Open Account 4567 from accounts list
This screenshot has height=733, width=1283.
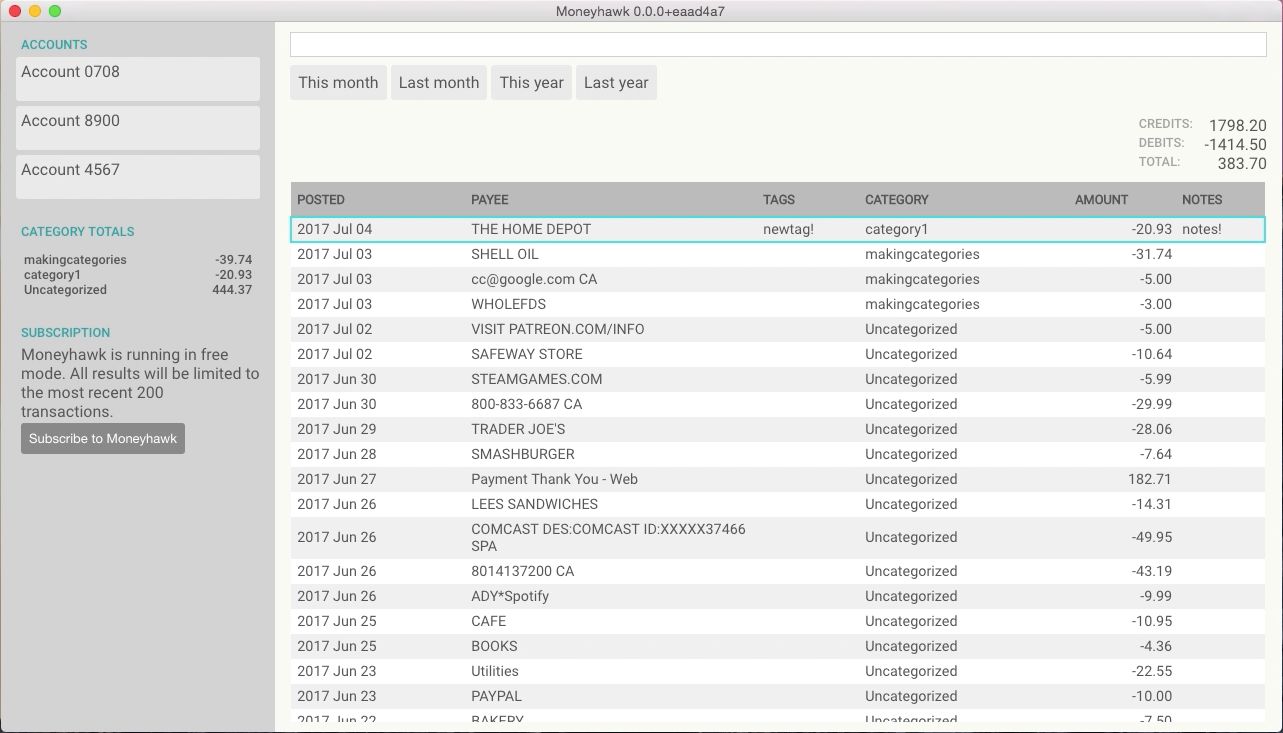[x=138, y=176]
